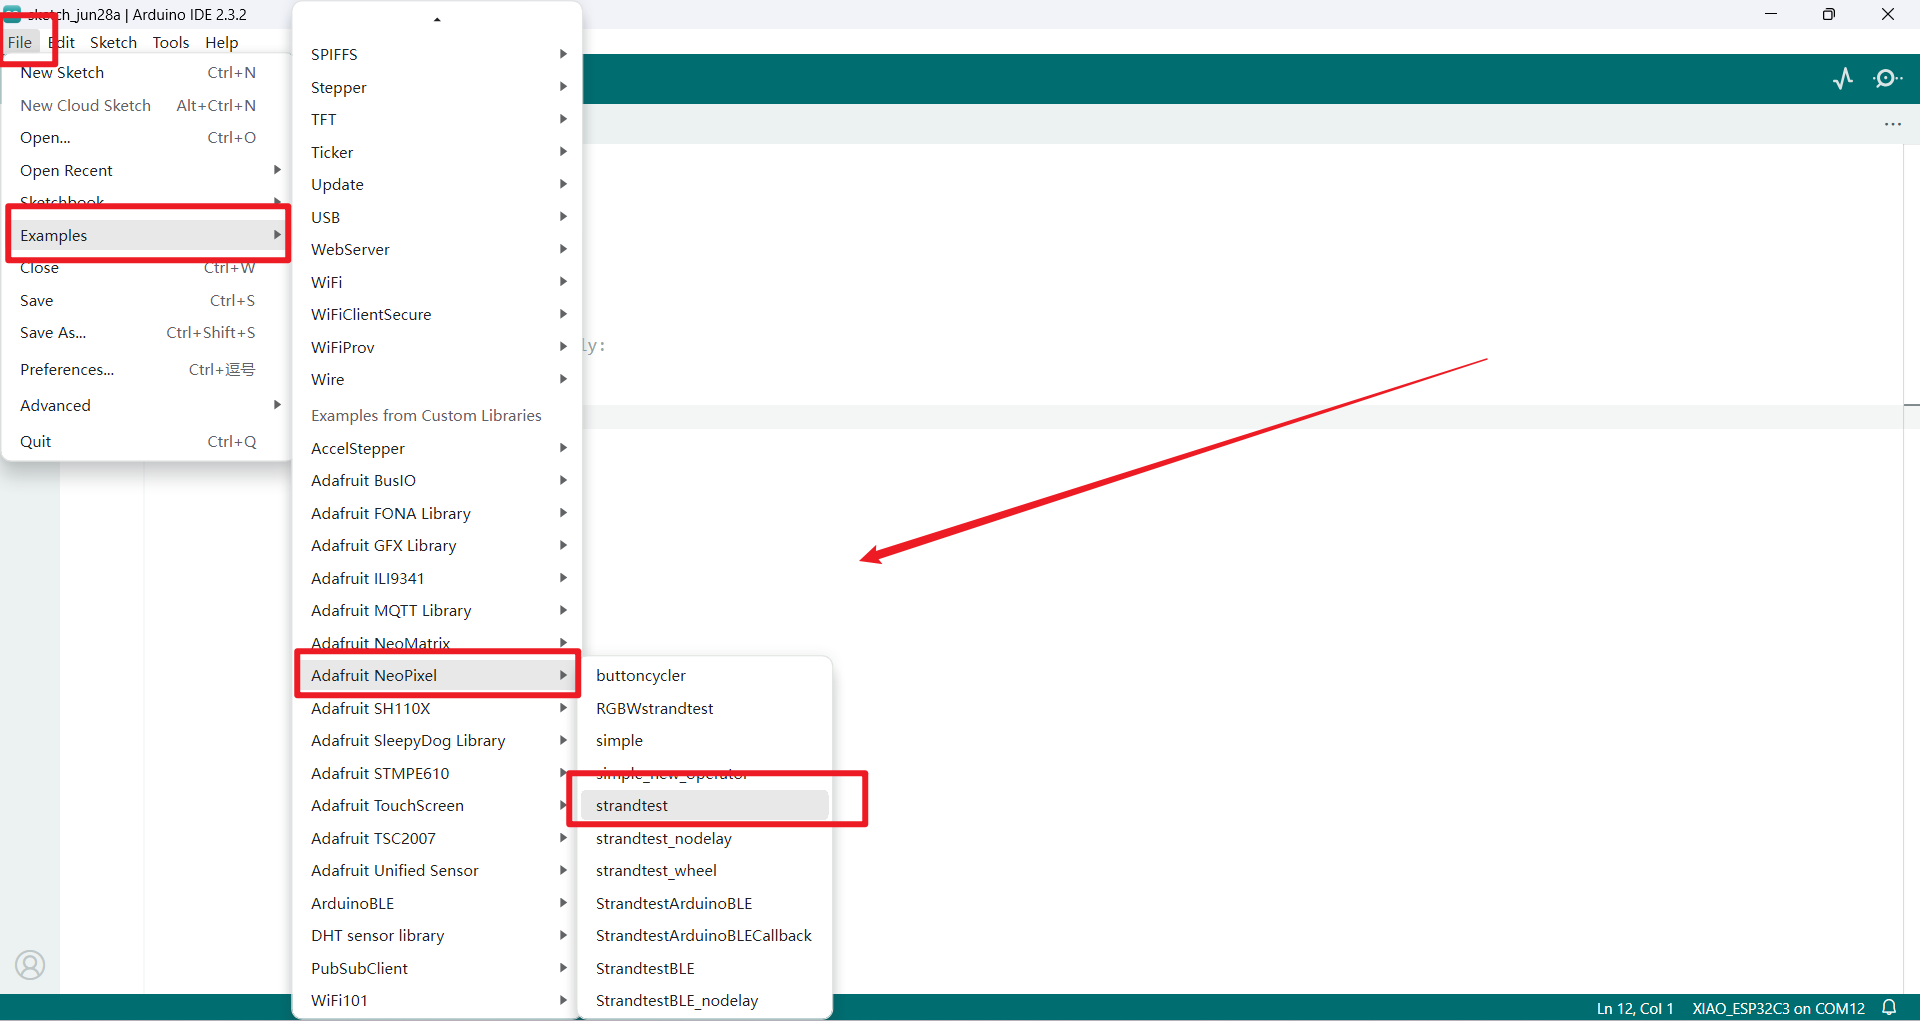Click the scroll-up arrow atop examples menu
The width and height of the screenshot is (1920, 1021).
point(437,19)
